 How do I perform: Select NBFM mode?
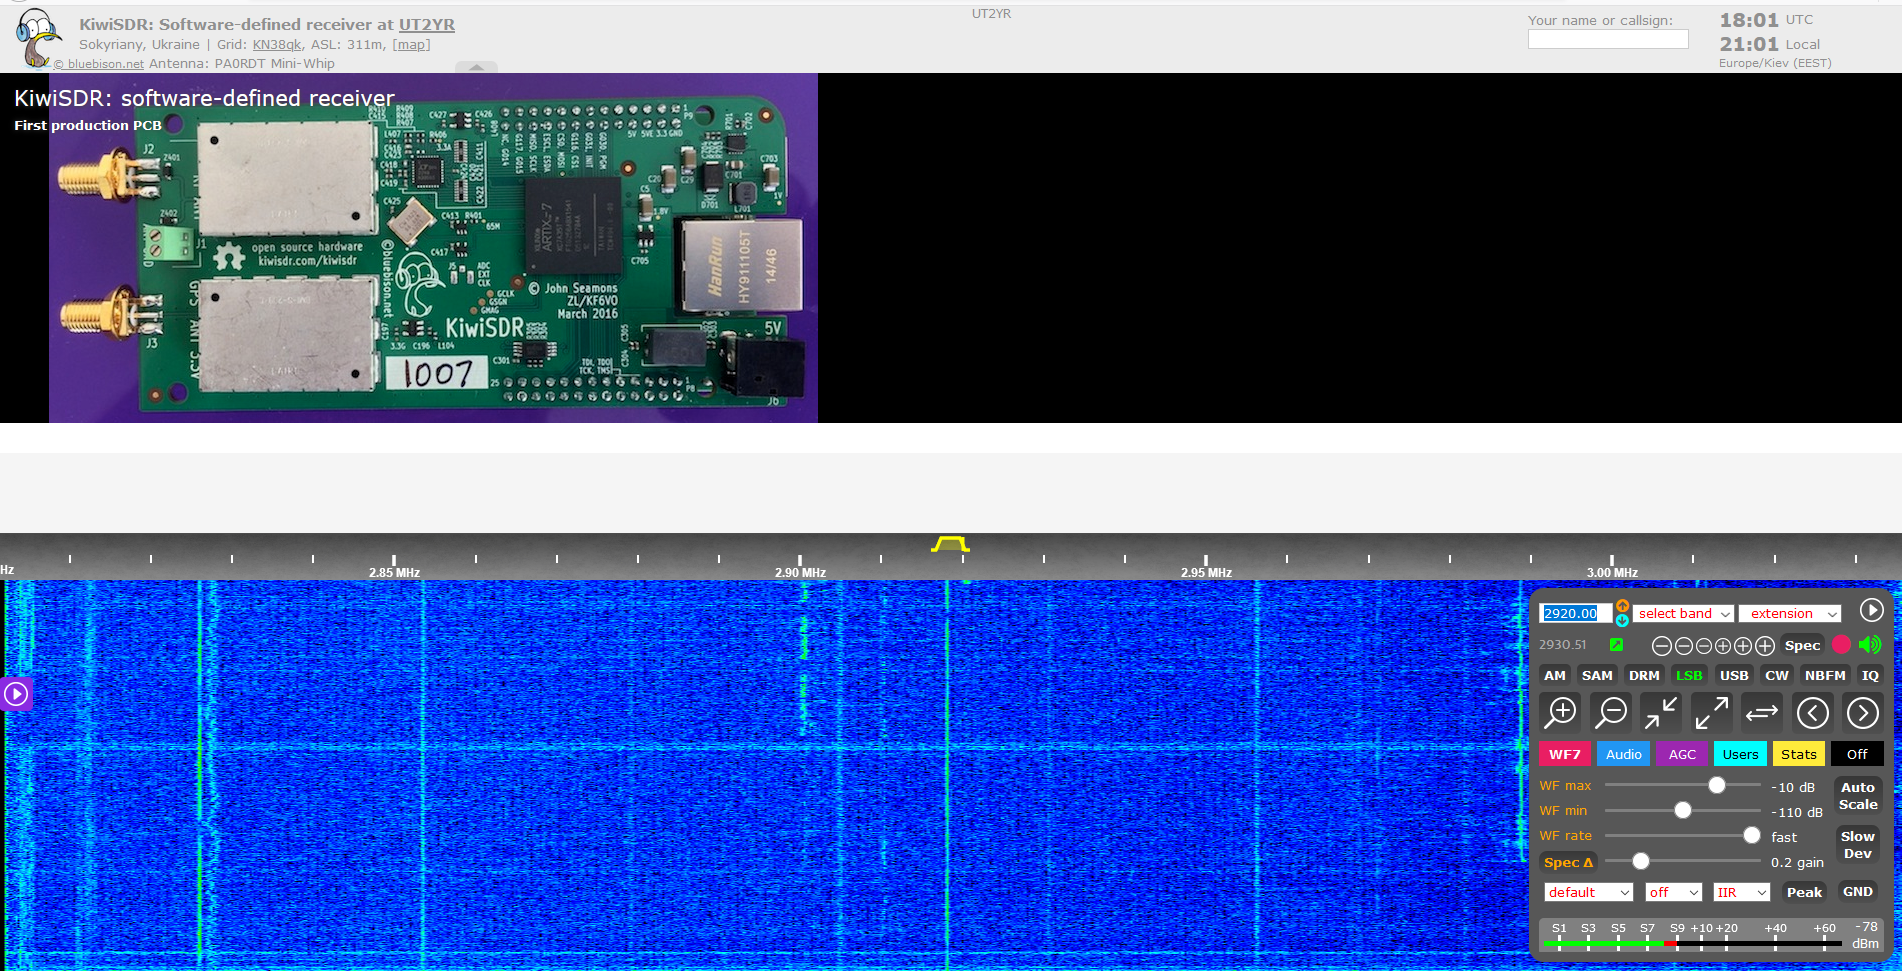1825,675
